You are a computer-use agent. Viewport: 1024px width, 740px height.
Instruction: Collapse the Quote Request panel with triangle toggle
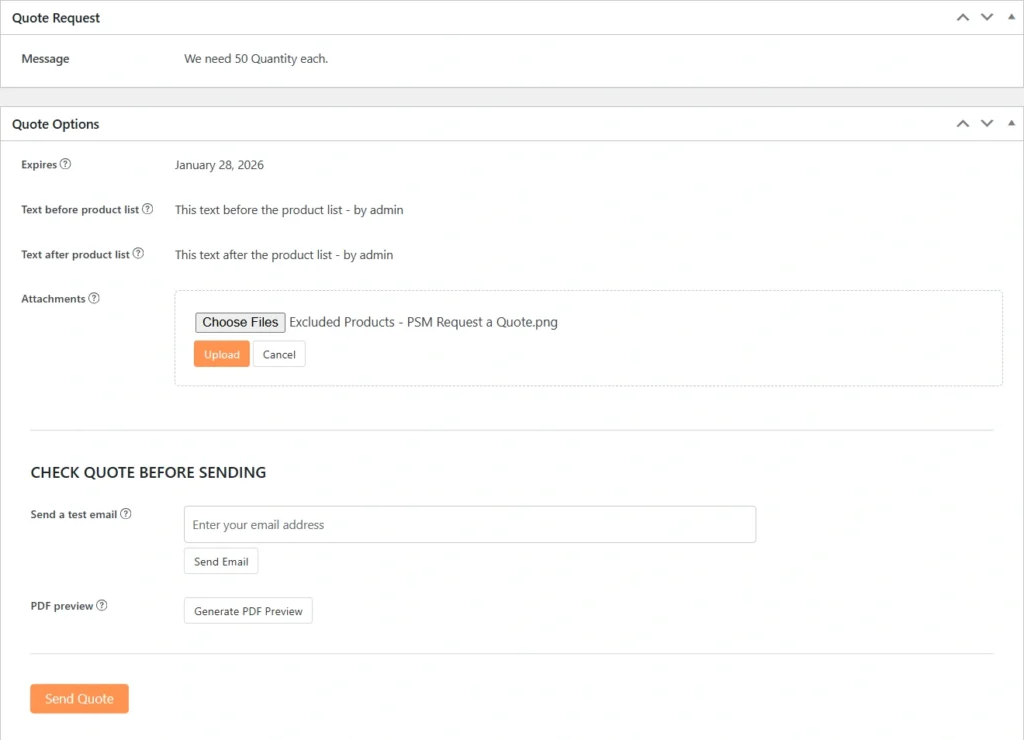(1010, 18)
